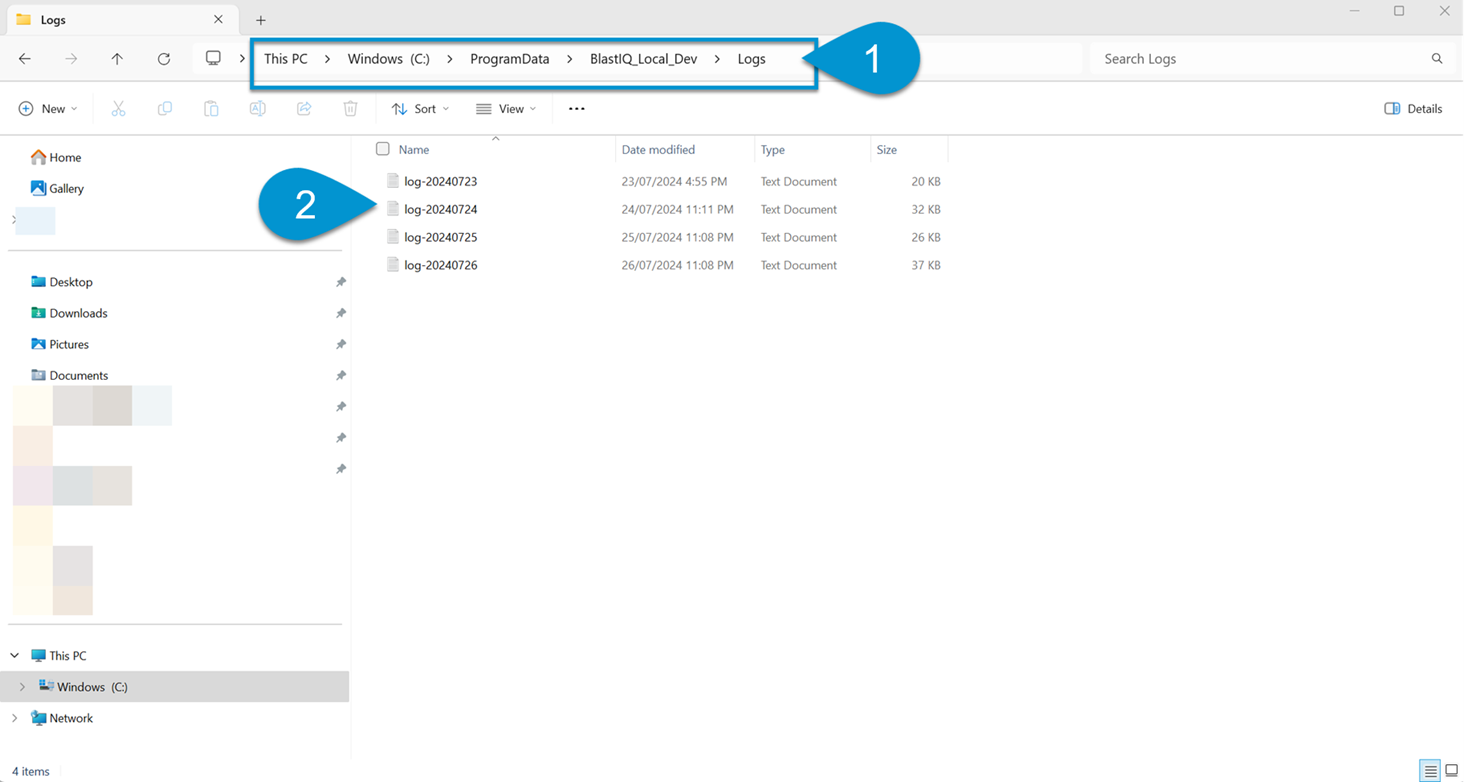Select Network in the navigation tree

click(x=61, y=718)
